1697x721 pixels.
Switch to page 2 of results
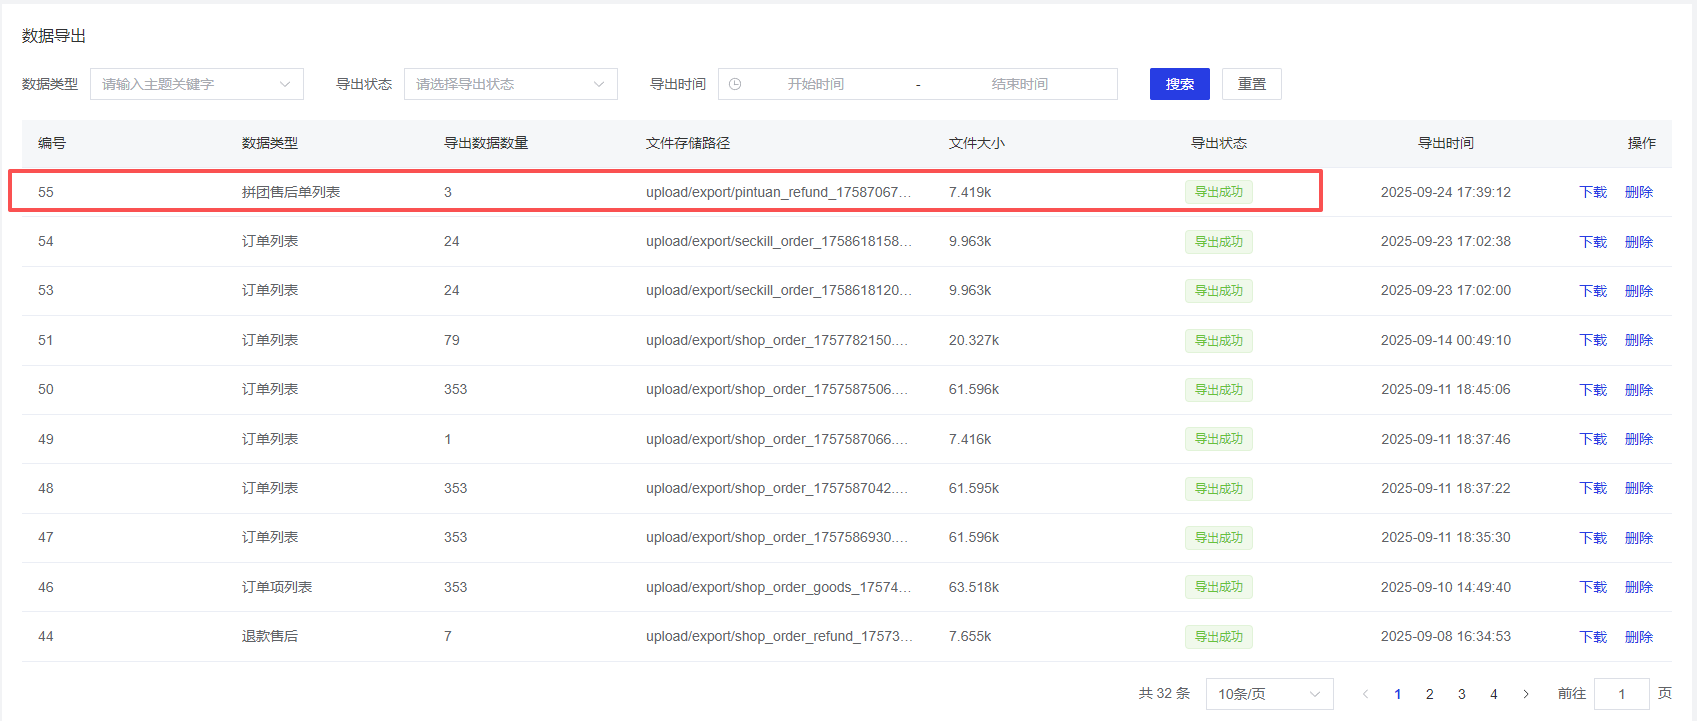click(x=1429, y=694)
